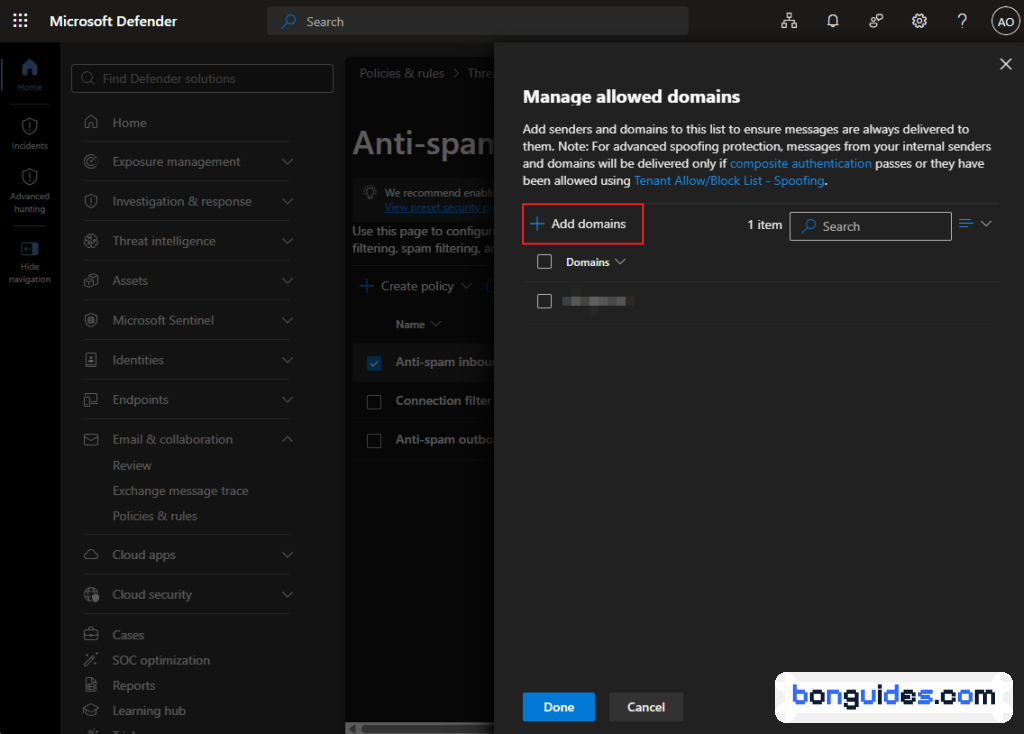This screenshot has height=734, width=1024.
Task: Check the Anti-spam outbound policy checkbox
Action: pos(374,441)
